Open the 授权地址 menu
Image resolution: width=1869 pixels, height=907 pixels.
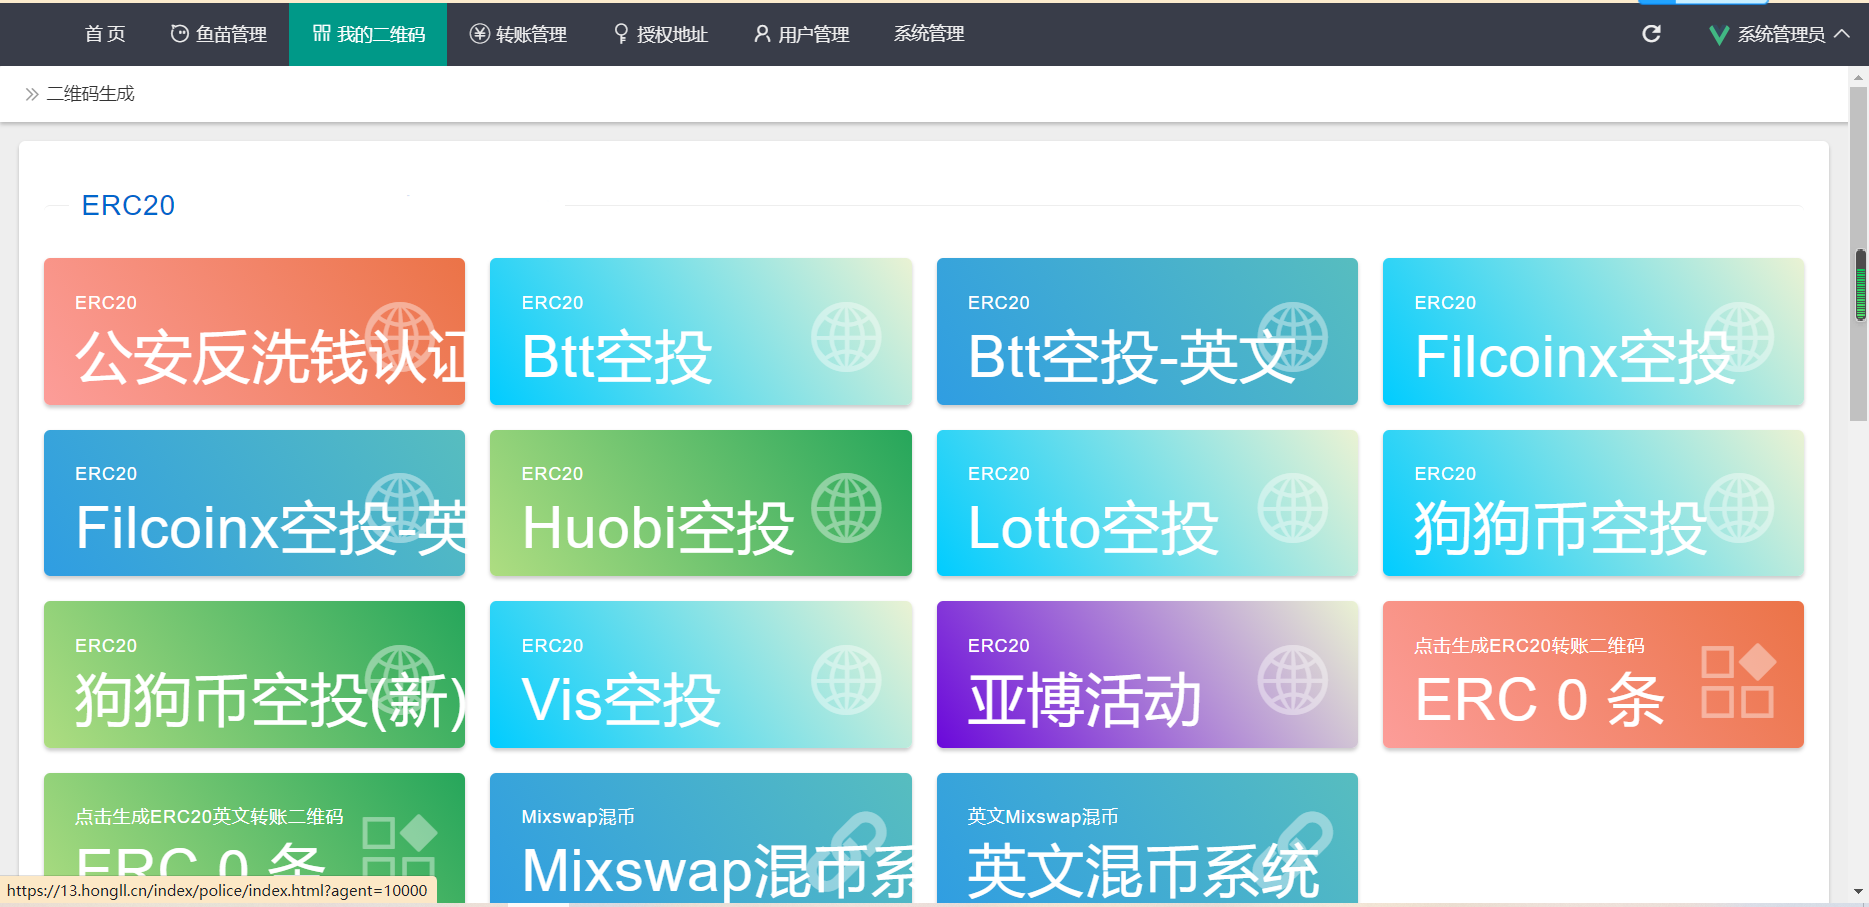coord(660,34)
